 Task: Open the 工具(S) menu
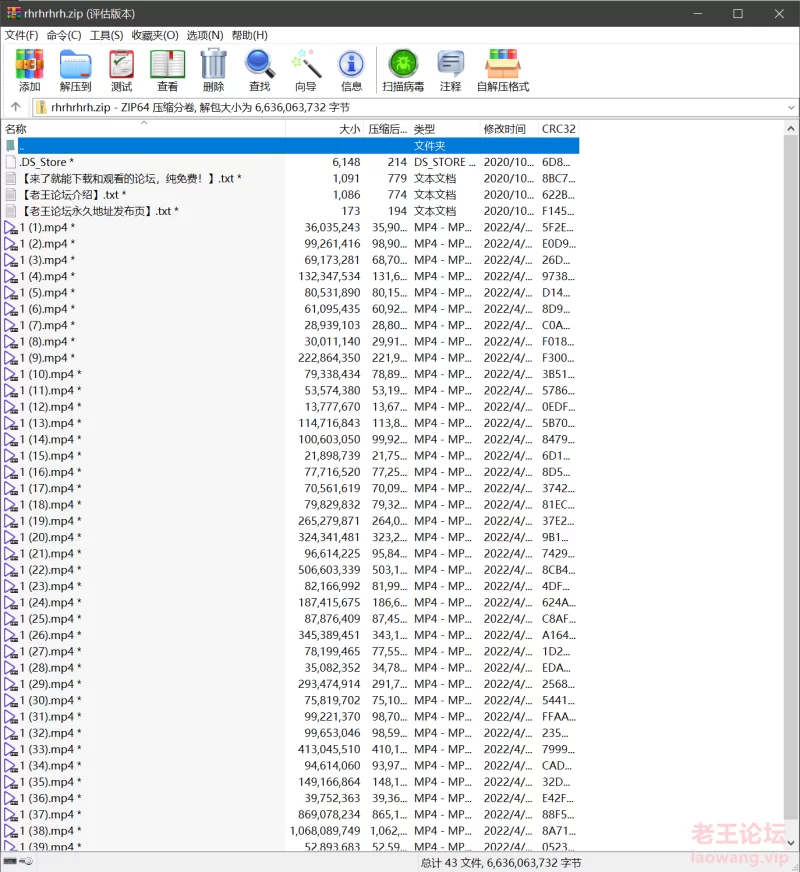106,35
